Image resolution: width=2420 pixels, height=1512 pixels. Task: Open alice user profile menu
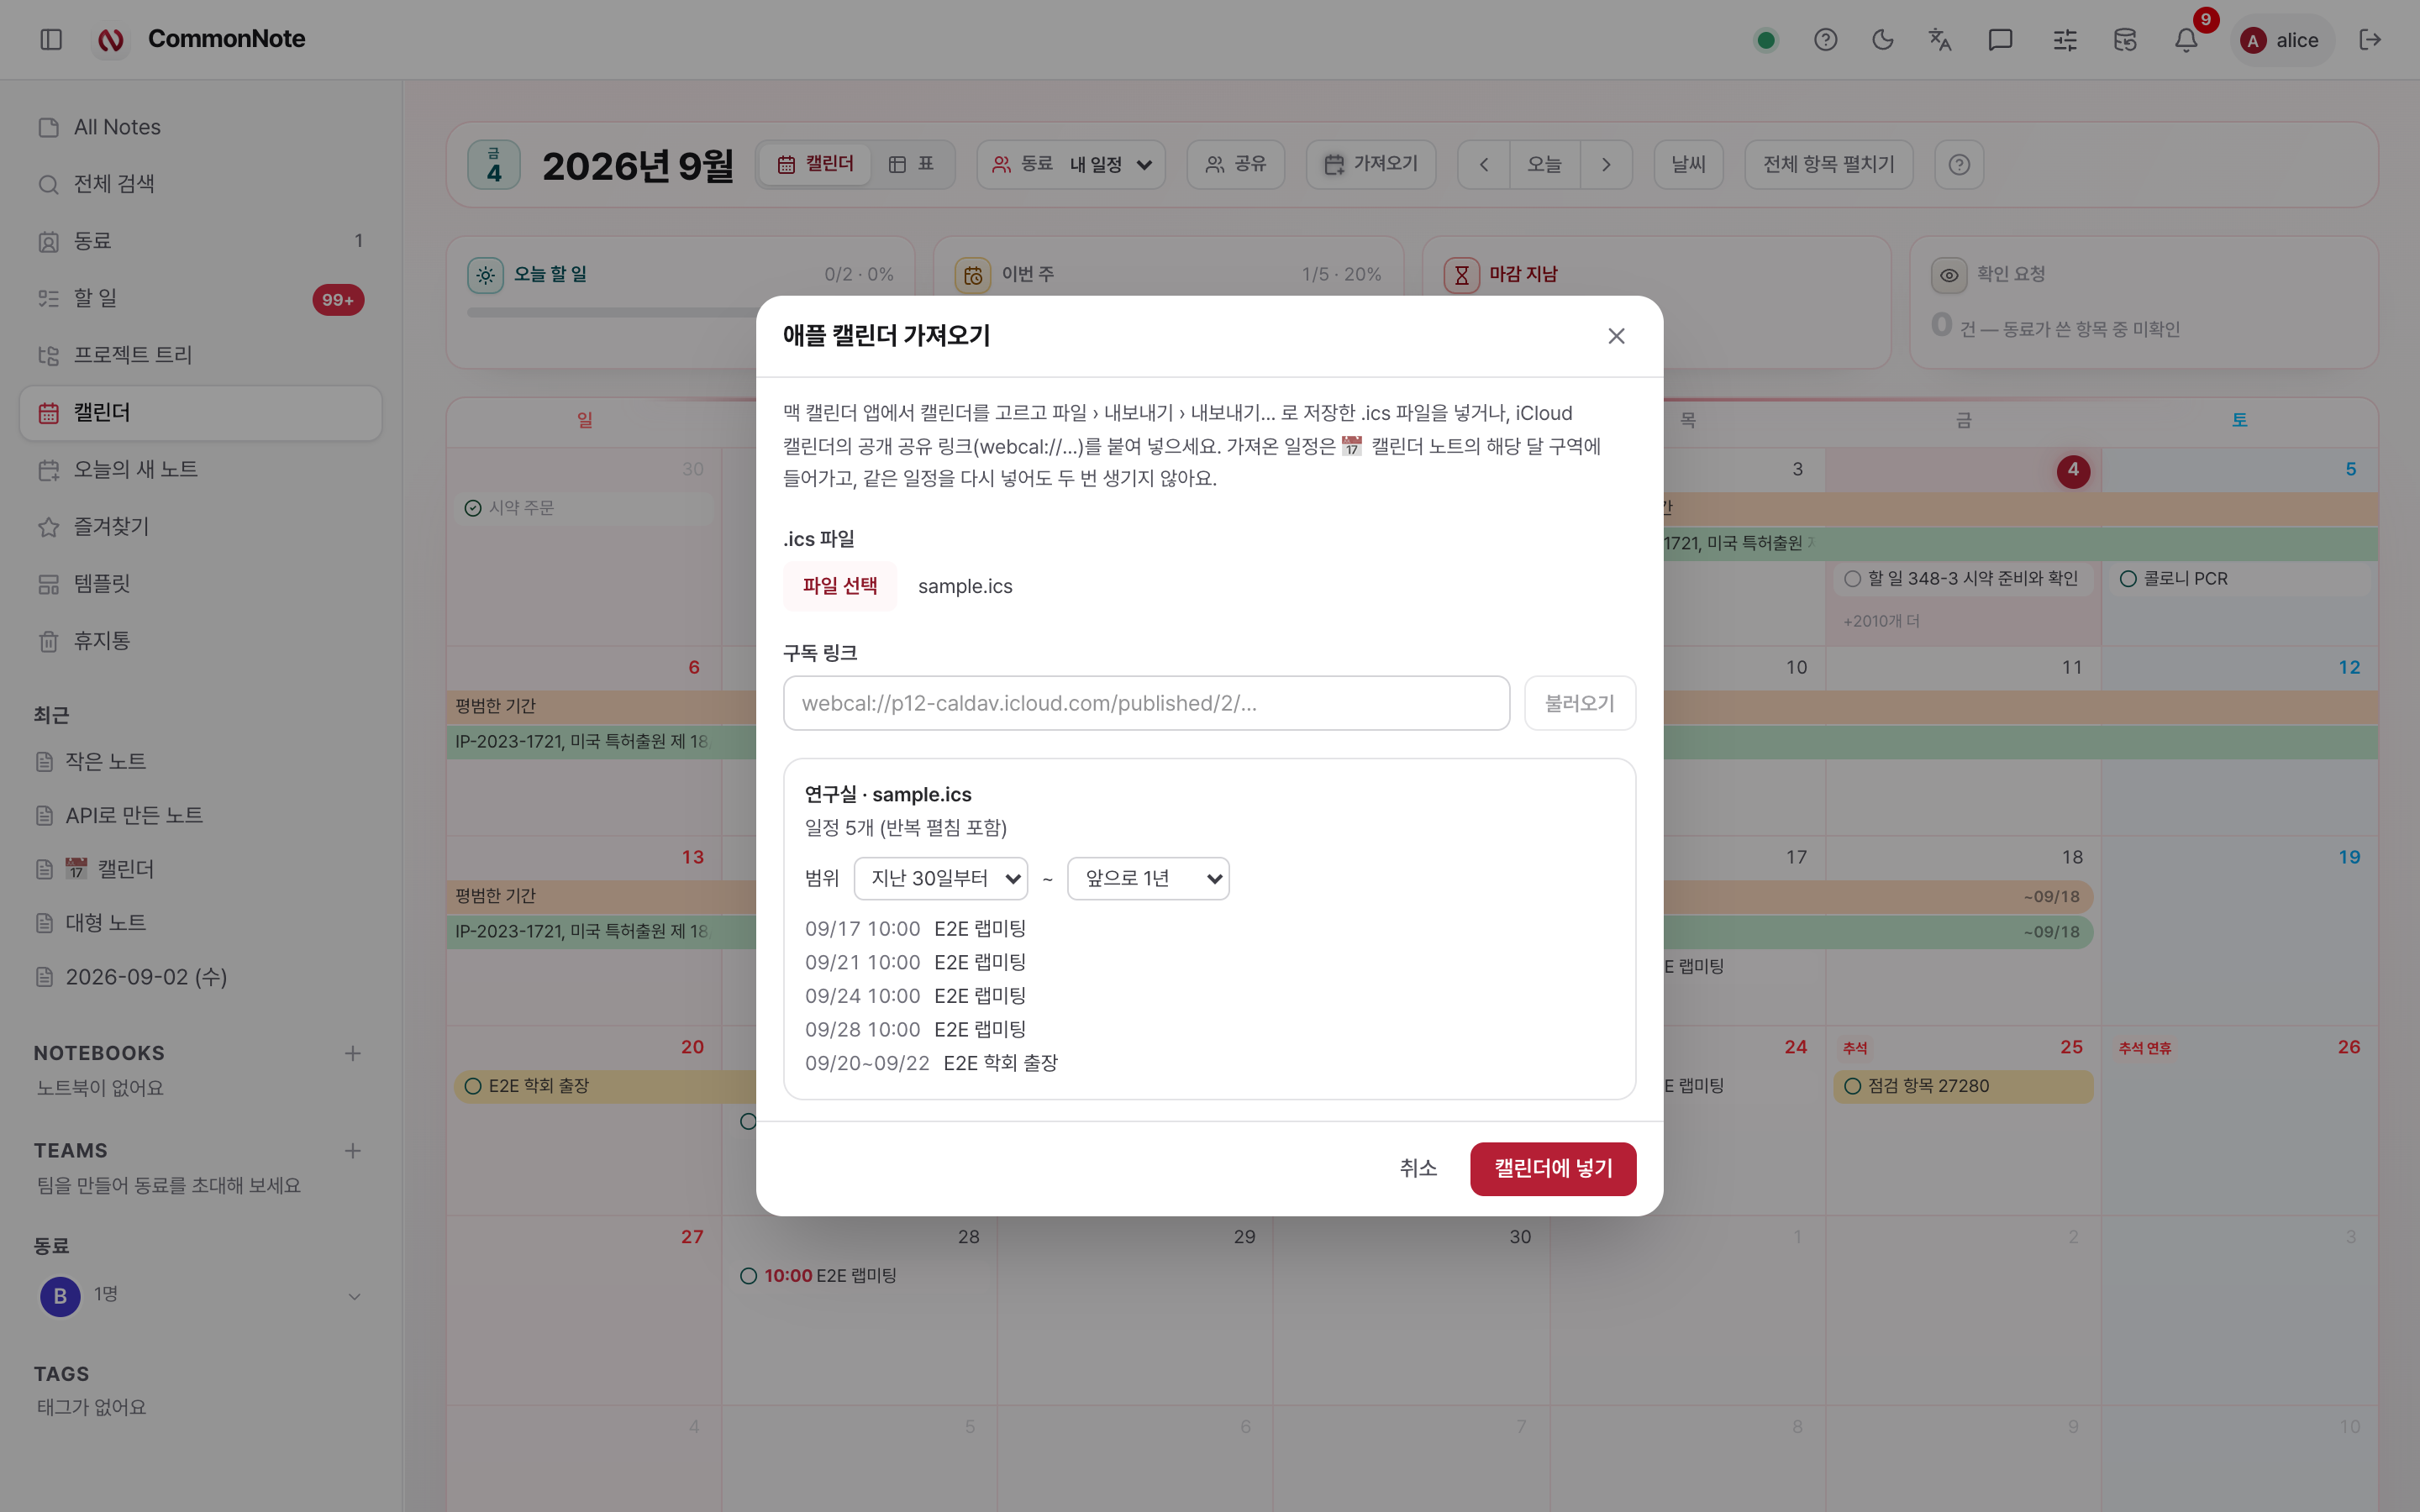pyautogui.click(x=2281, y=40)
